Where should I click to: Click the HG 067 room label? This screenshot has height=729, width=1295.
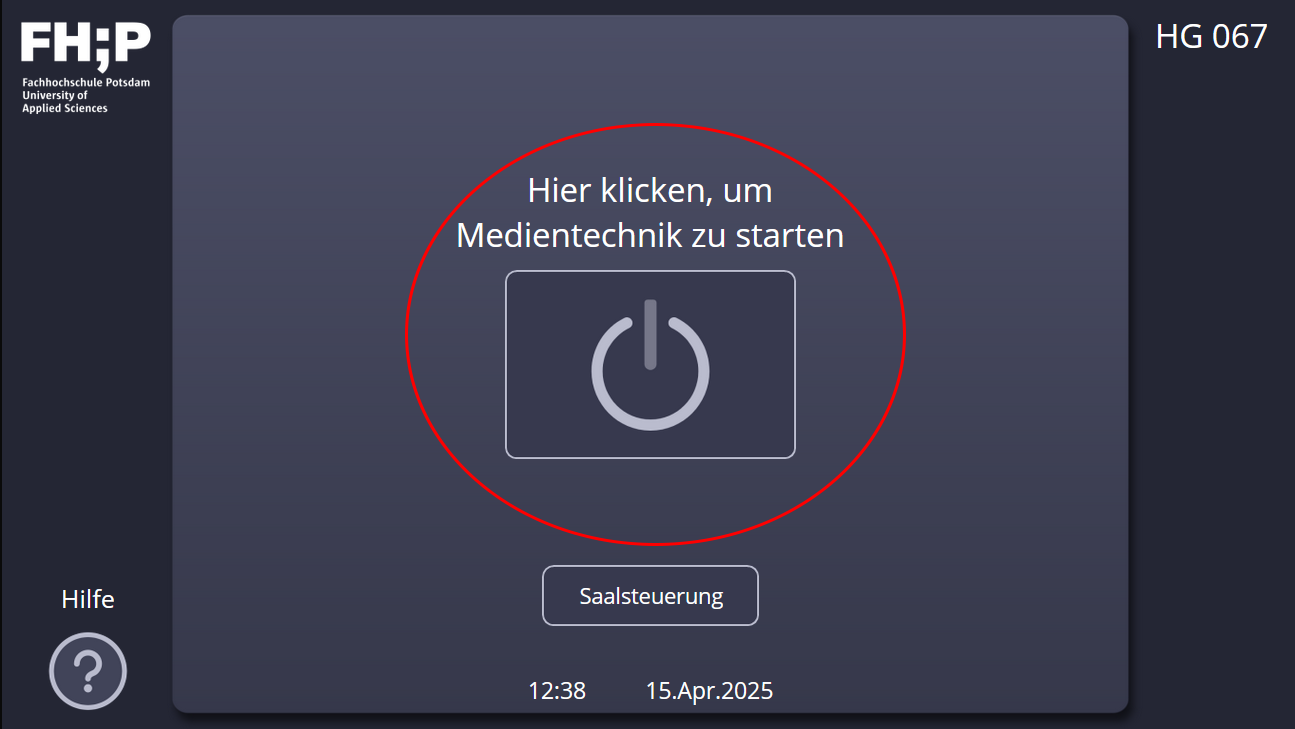point(1211,37)
